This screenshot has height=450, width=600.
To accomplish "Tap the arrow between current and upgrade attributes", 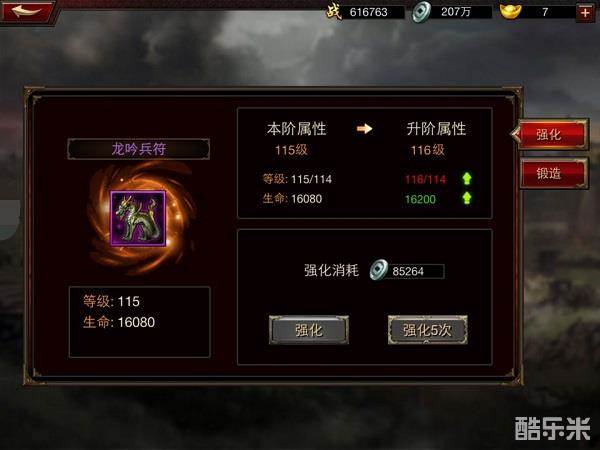I will [364, 129].
